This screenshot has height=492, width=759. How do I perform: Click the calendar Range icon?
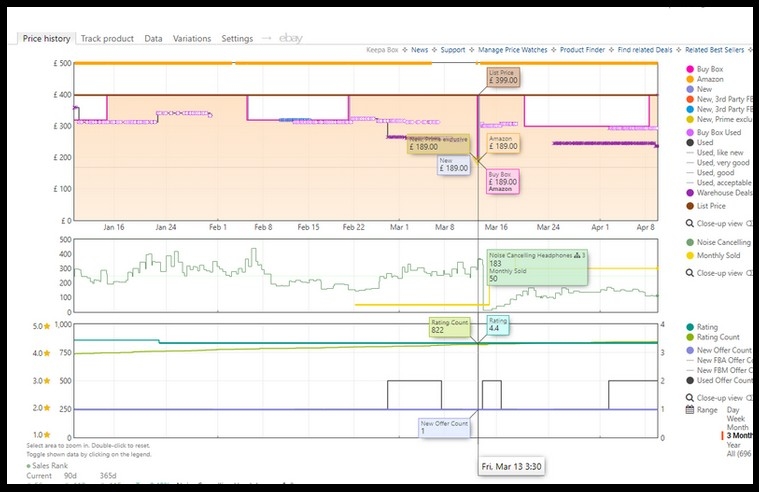(689, 410)
